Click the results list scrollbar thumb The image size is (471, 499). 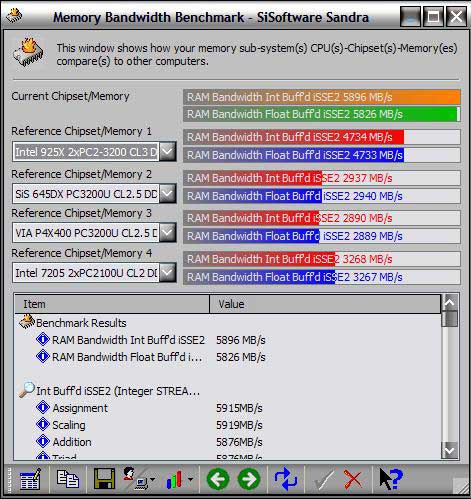450,319
